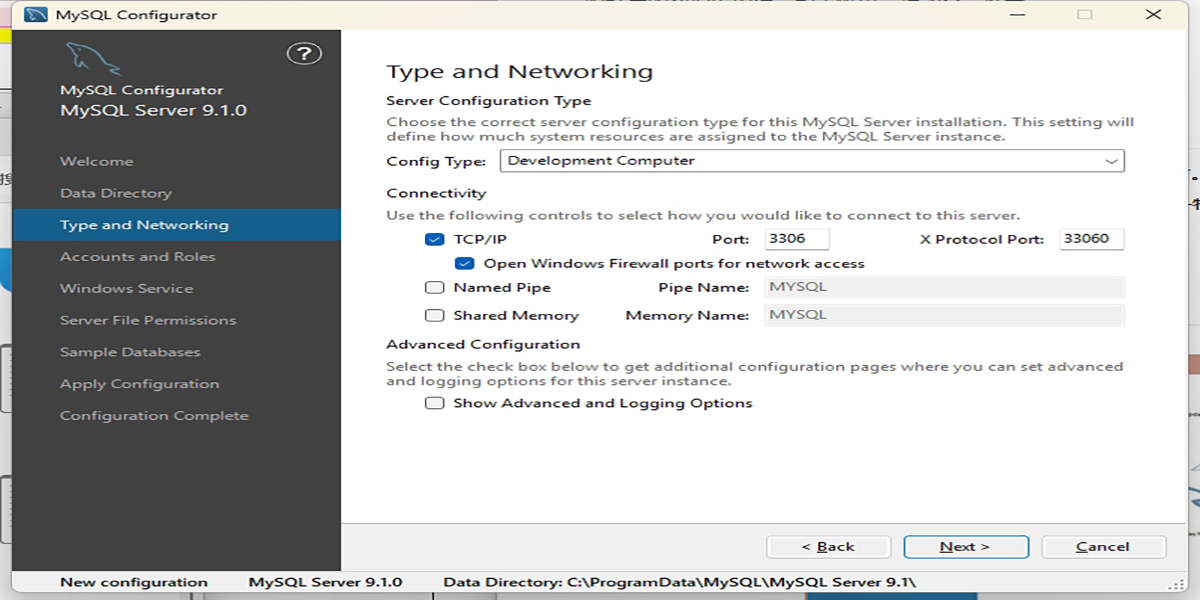
Task: Uncheck the TCP/IP checkbox
Action: 434,239
